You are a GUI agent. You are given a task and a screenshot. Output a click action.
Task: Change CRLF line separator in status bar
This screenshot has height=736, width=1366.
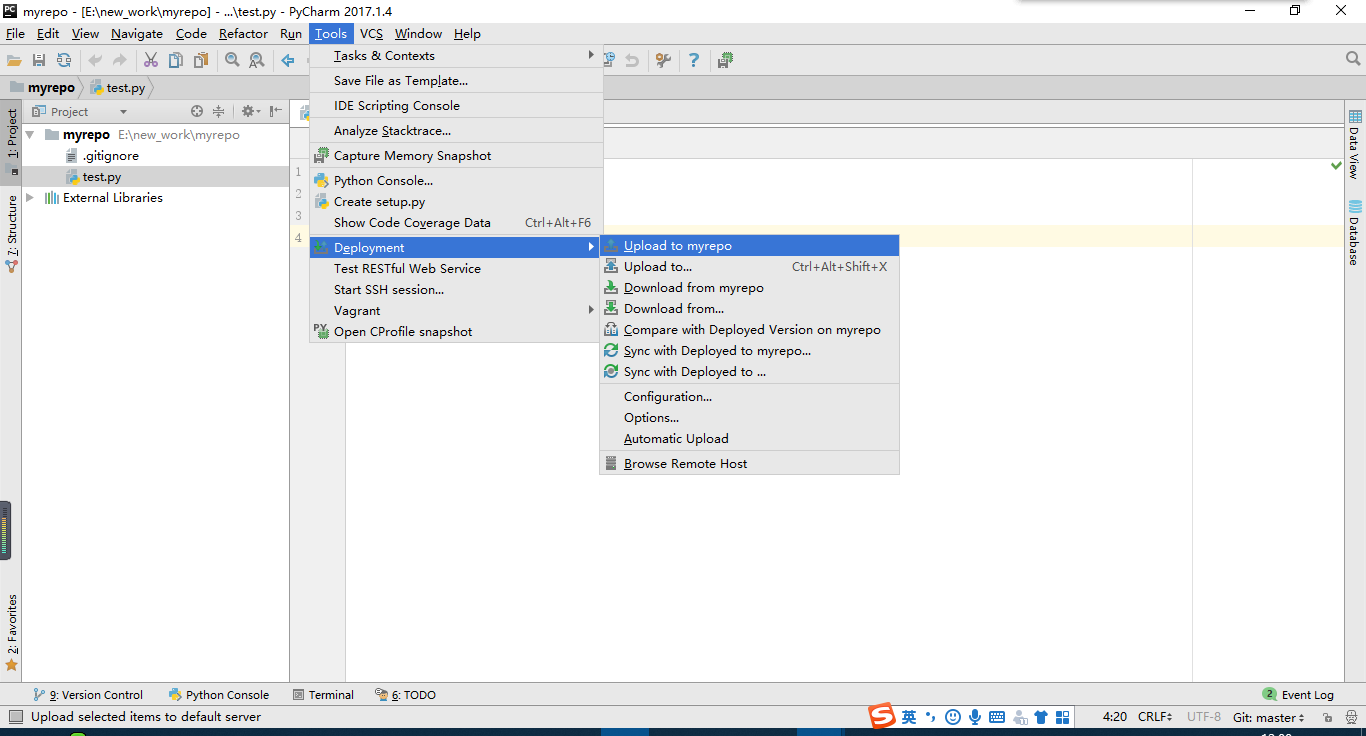click(1155, 717)
